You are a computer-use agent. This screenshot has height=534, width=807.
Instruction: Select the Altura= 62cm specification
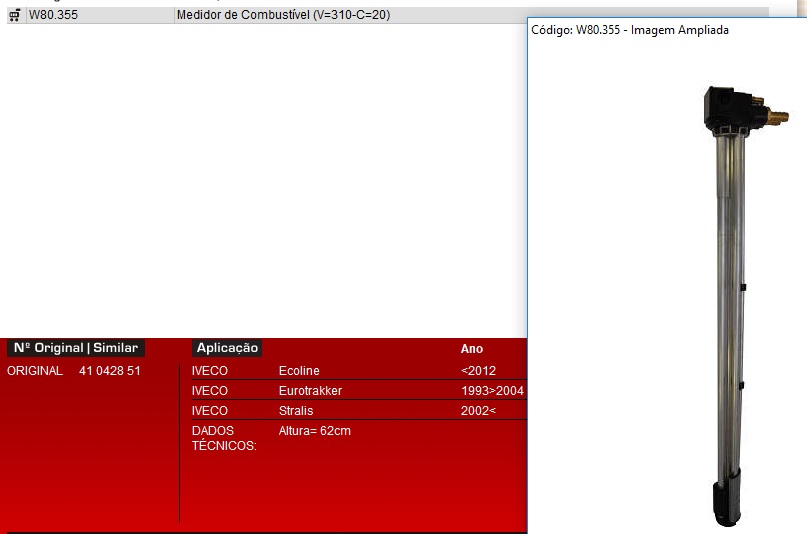coord(315,431)
